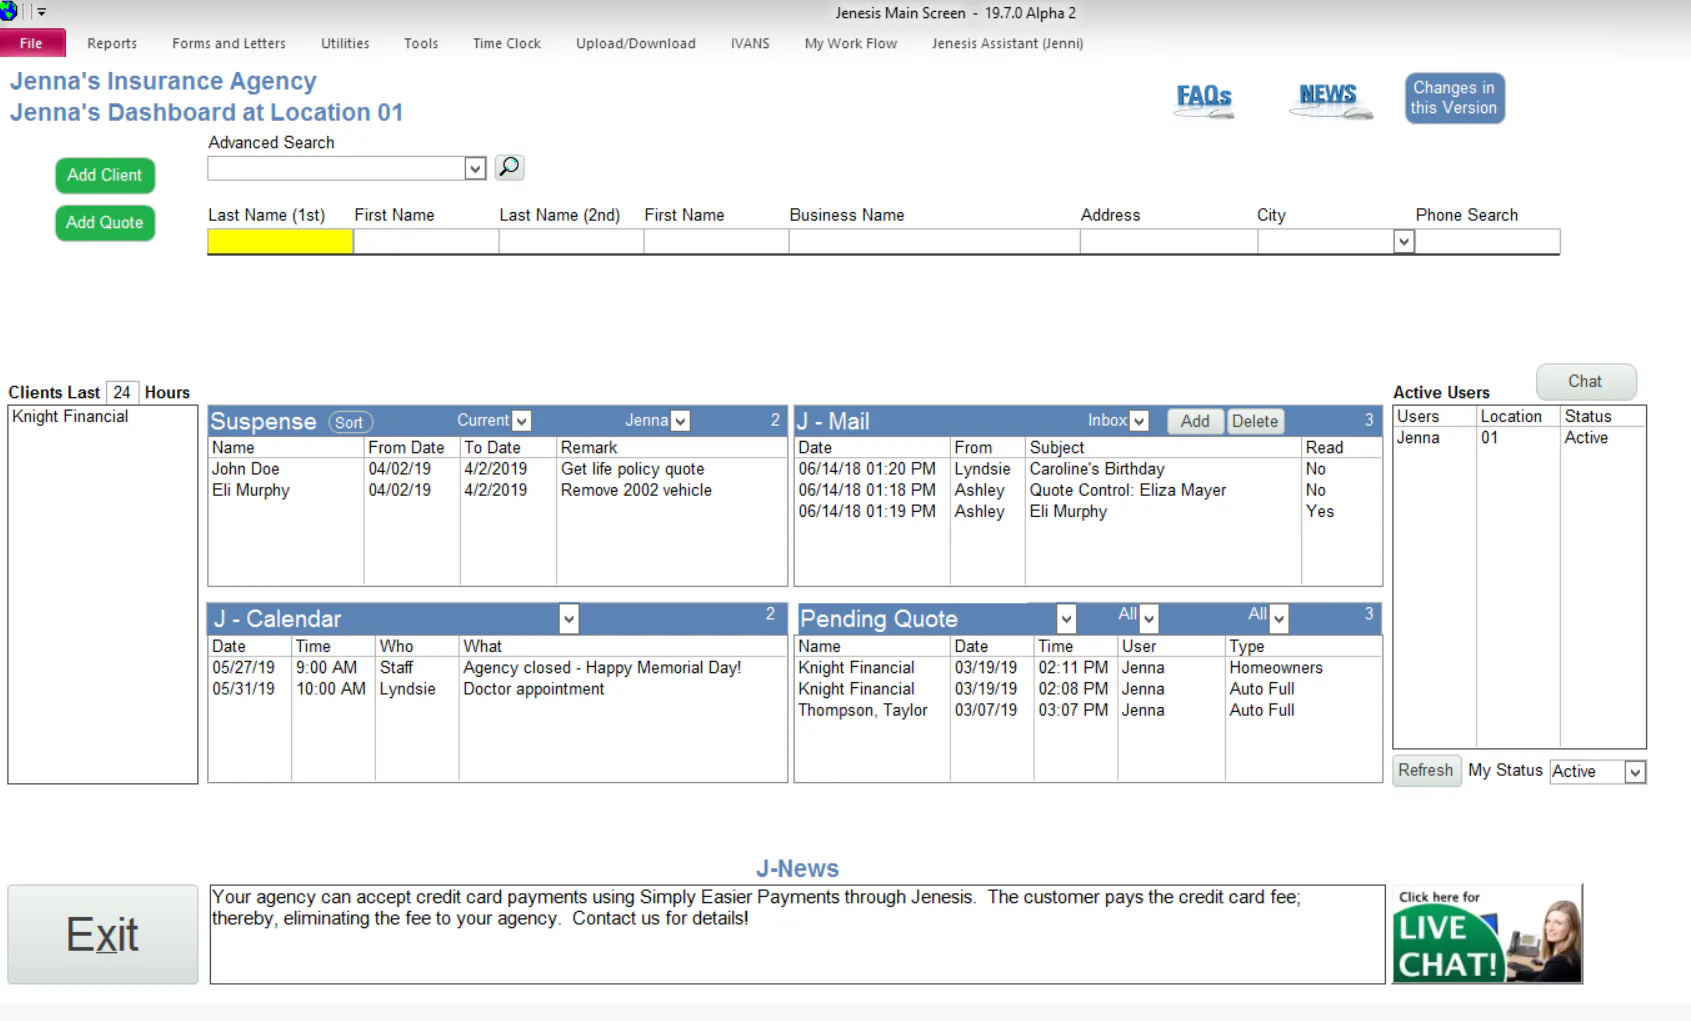Image resolution: width=1691 pixels, height=1021 pixels.
Task: Open the Inbox filter dropdown in J-Mail
Action: tap(1138, 421)
